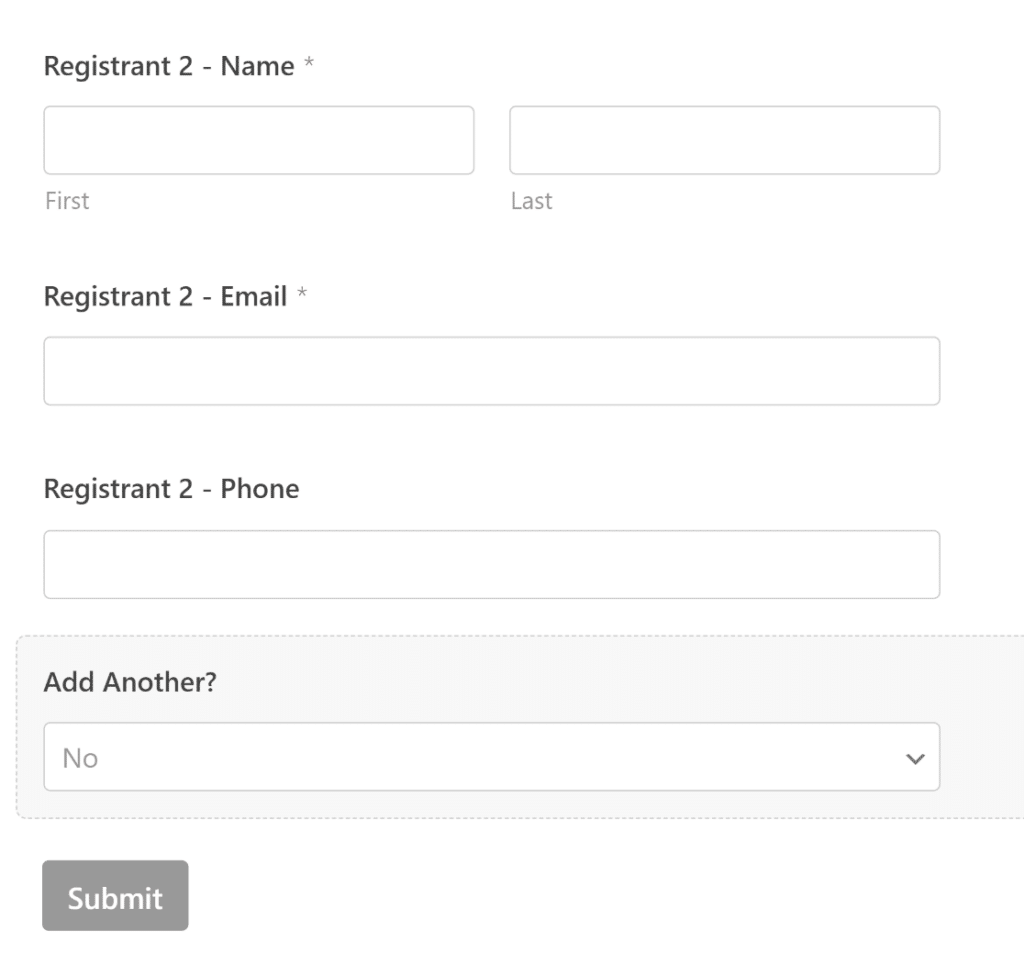
Task: Click the dropdown chevron arrow
Action: pos(916,757)
